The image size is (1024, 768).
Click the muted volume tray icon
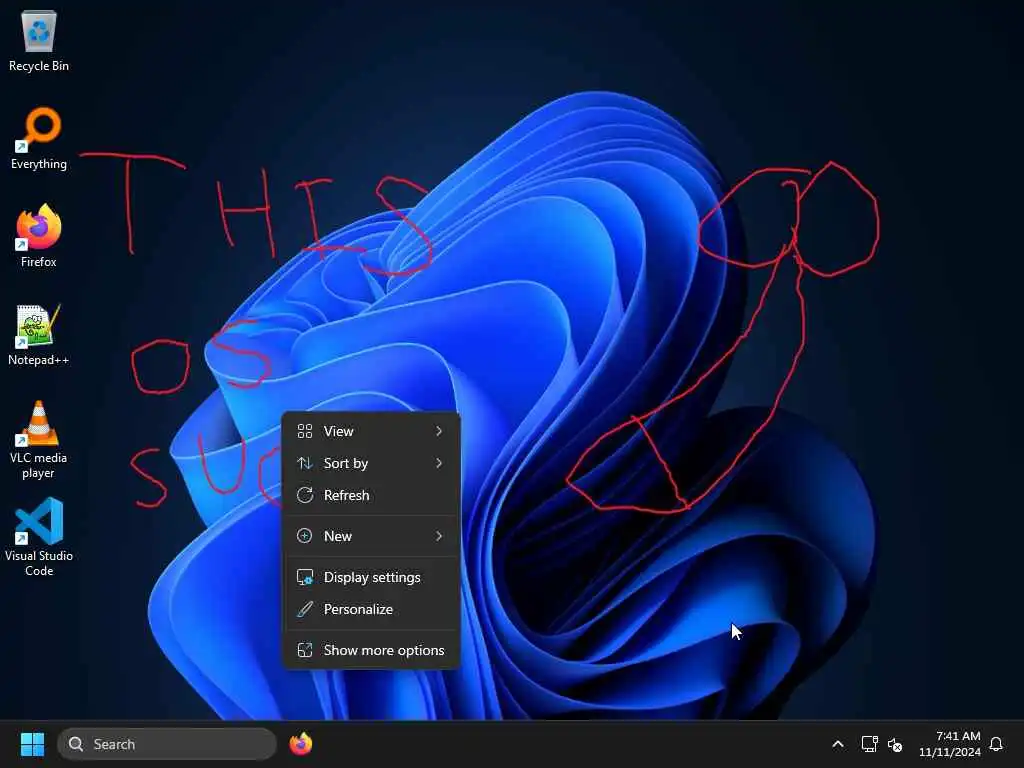(895, 744)
